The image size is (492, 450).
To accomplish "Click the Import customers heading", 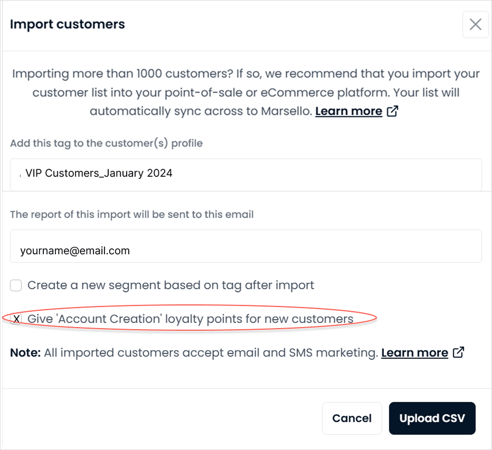I will [x=67, y=24].
